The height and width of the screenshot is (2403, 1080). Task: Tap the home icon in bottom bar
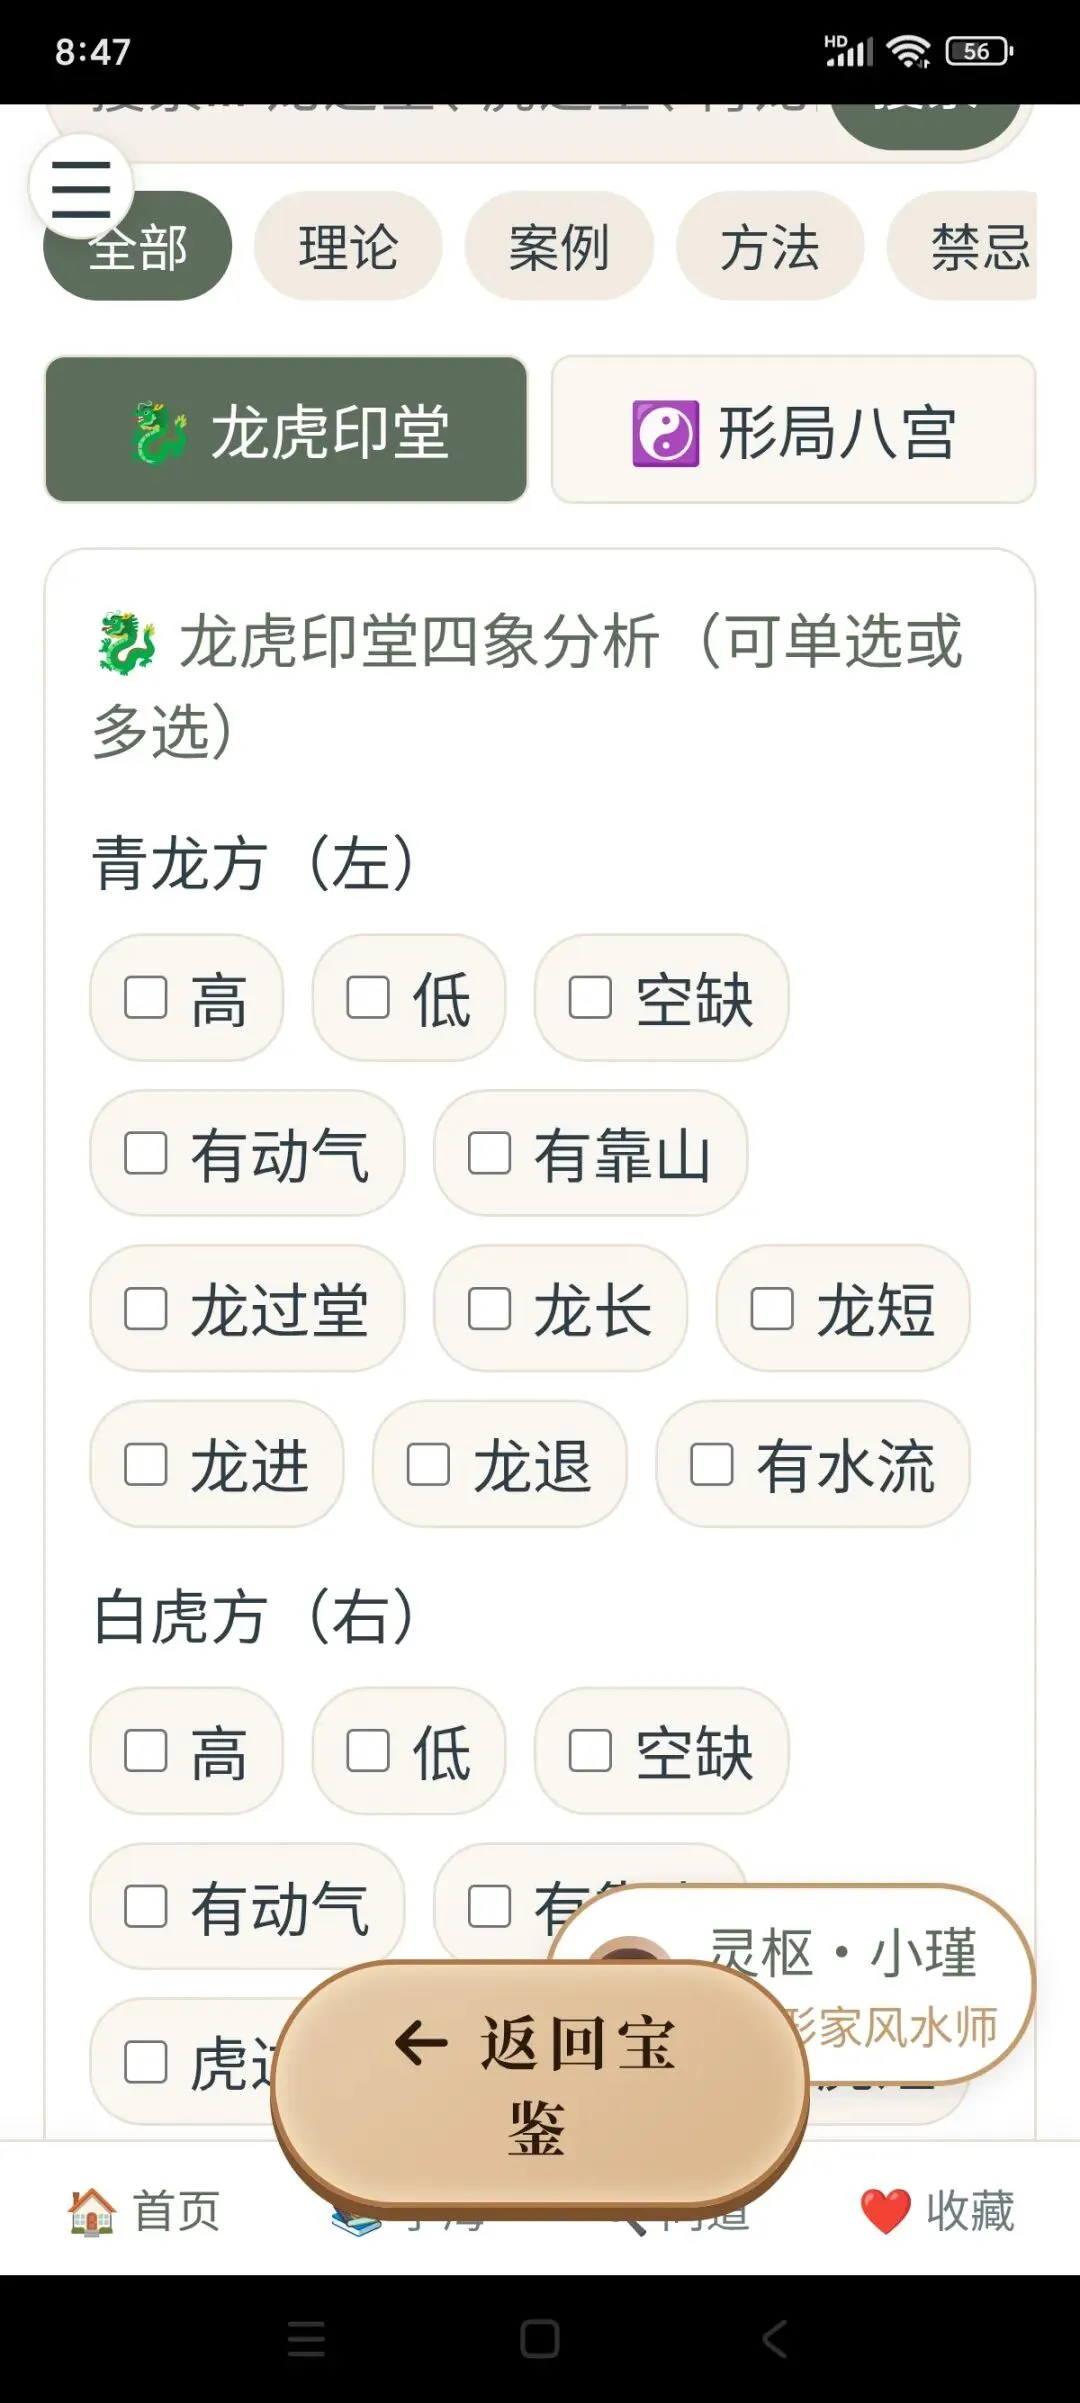(x=92, y=2210)
